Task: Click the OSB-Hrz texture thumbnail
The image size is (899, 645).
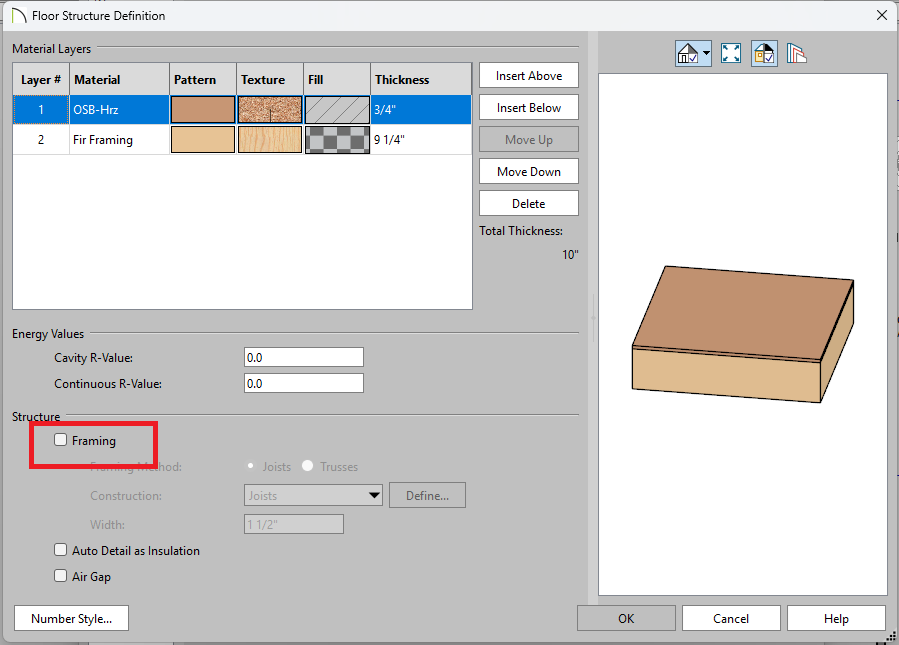Action: pos(270,109)
